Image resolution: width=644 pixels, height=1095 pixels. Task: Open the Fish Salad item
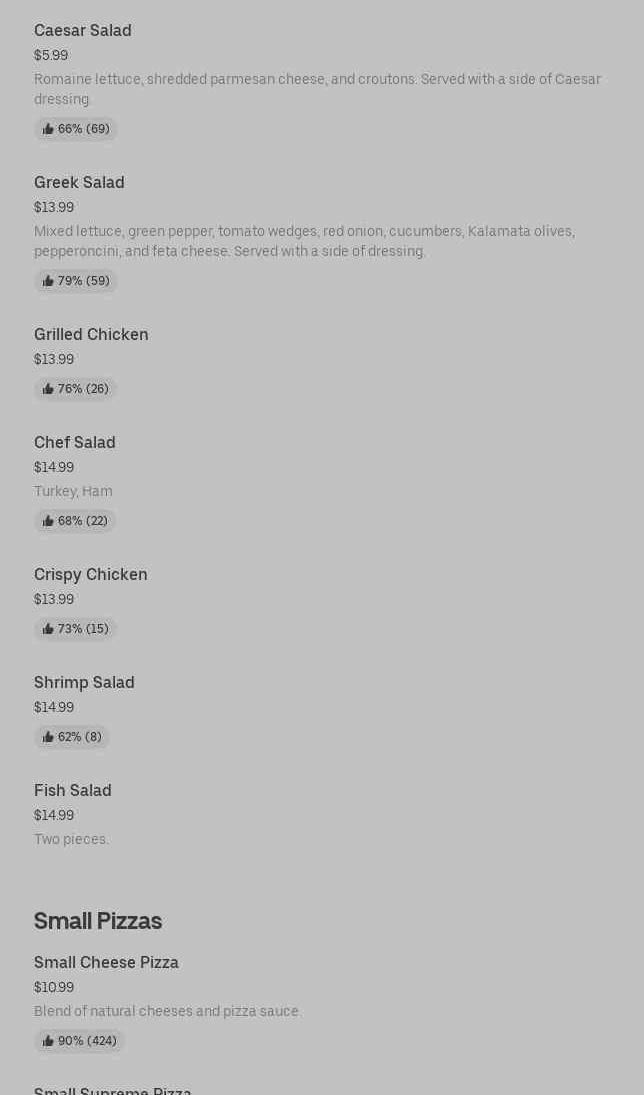[x=73, y=791]
